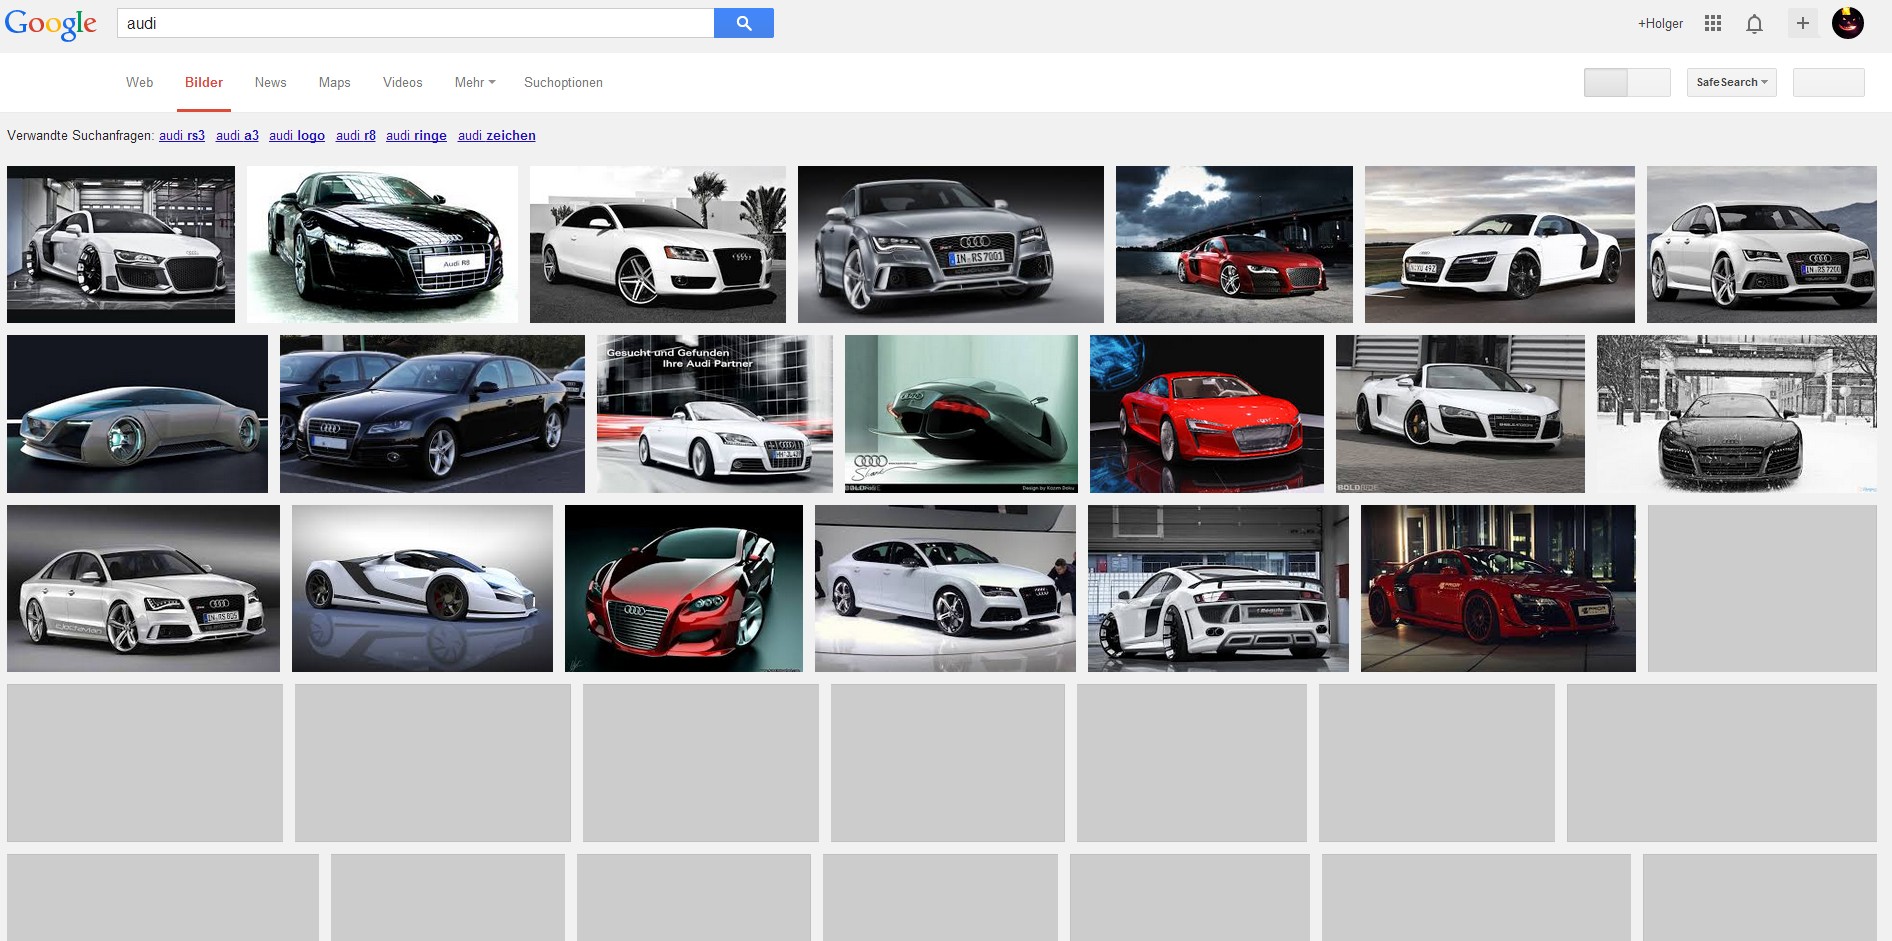Open the profile avatar menu
Viewport: 1892px width, 941px height.
(x=1848, y=23)
